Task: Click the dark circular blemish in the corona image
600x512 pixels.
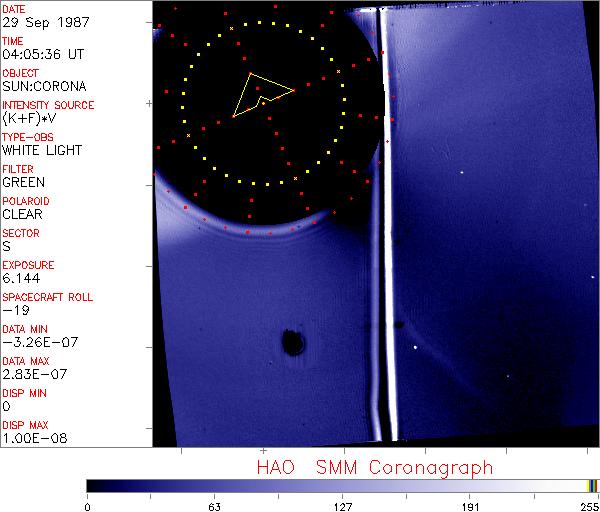Action: (x=293, y=343)
